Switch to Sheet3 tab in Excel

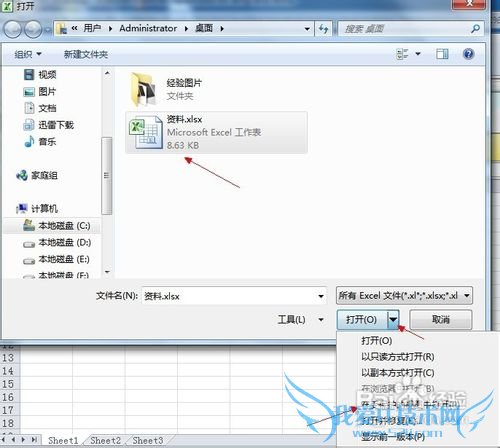point(148,440)
